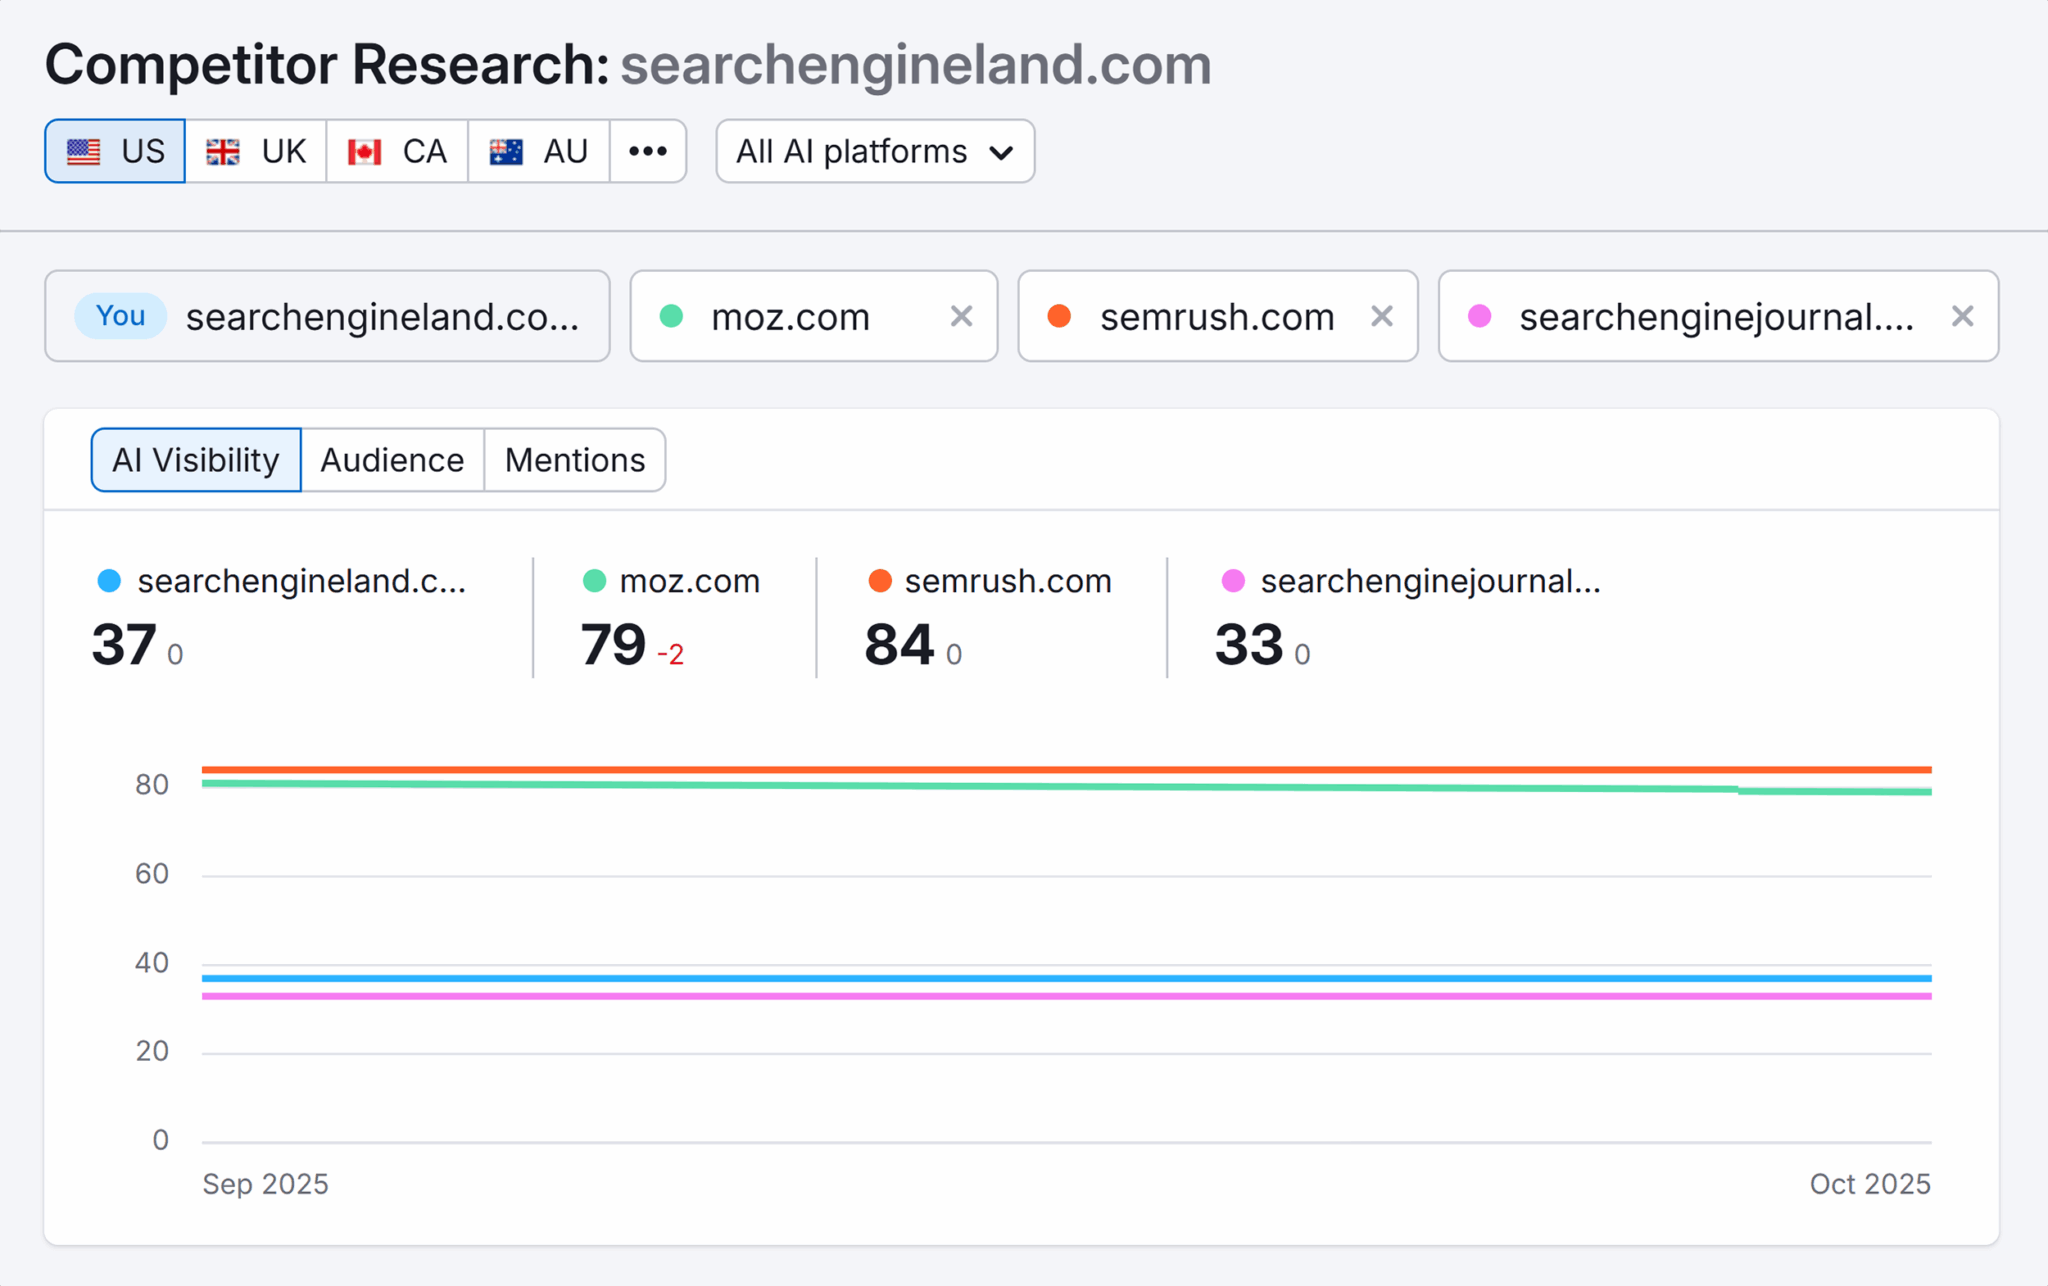Open the All AI platforms dropdown
Image resolution: width=2048 pixels, height=1286 pixels.
[875, 151]
